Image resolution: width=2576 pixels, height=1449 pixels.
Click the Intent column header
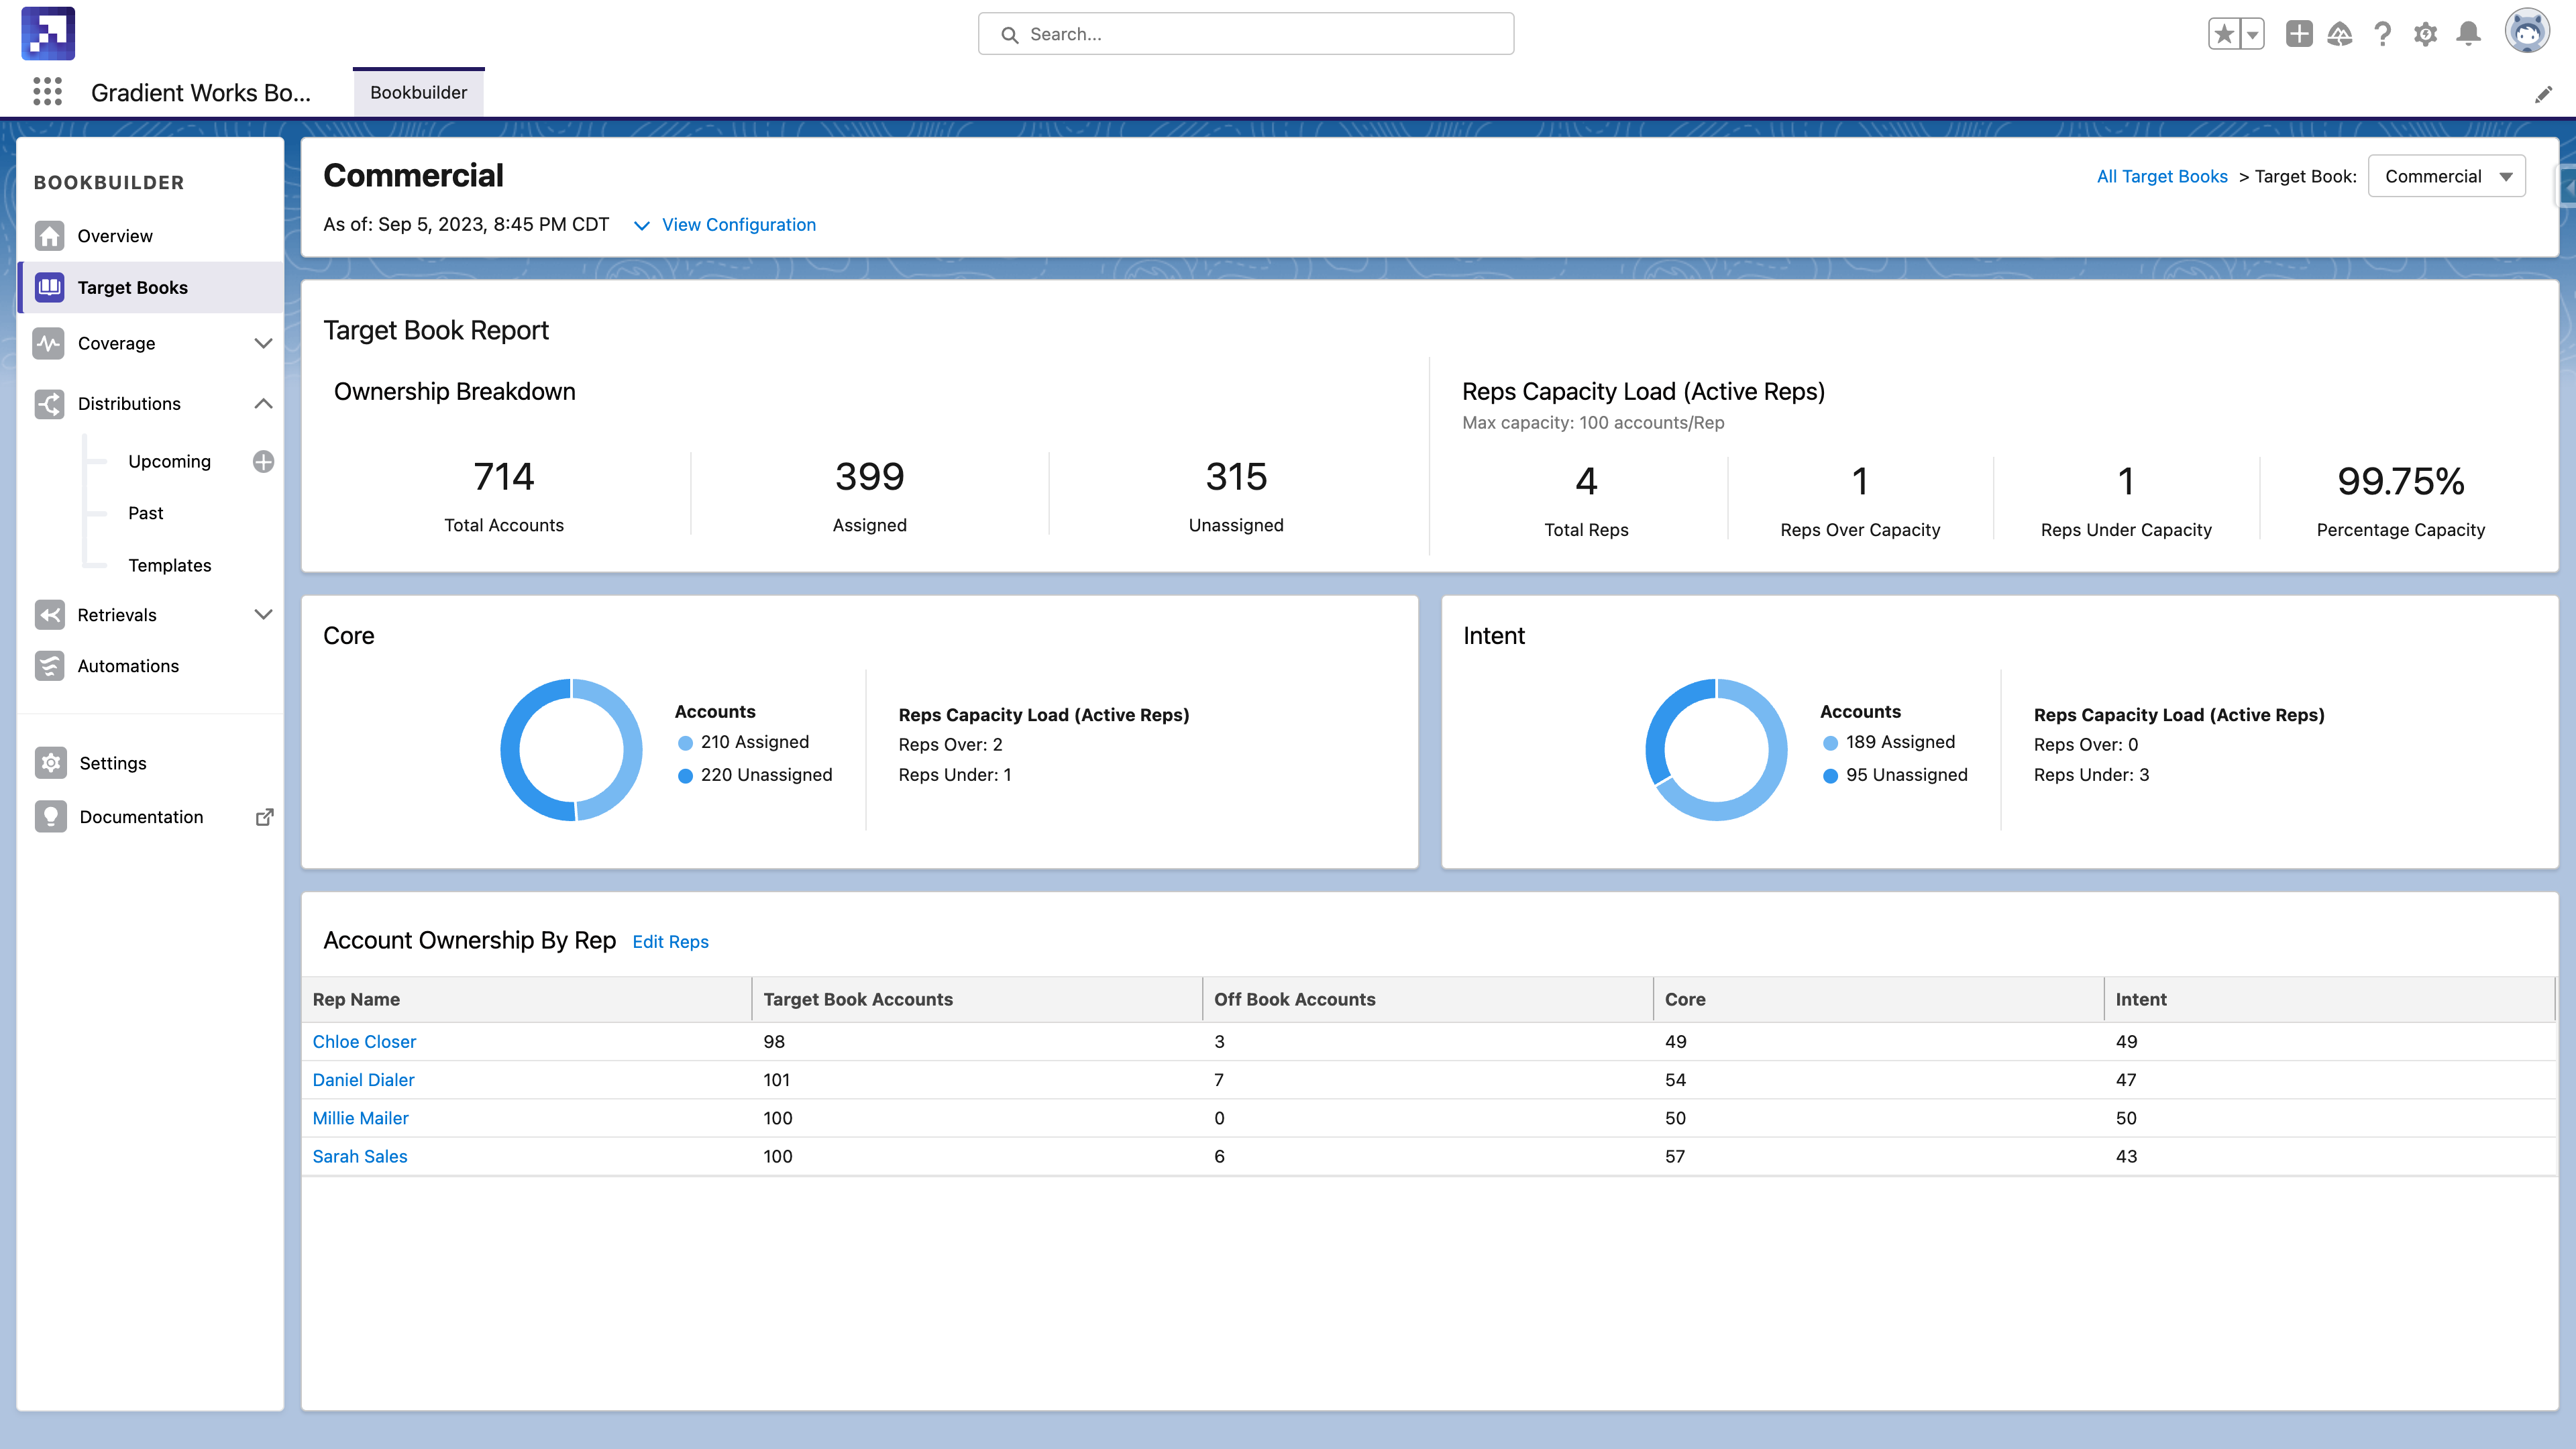click(2329, 1000)
